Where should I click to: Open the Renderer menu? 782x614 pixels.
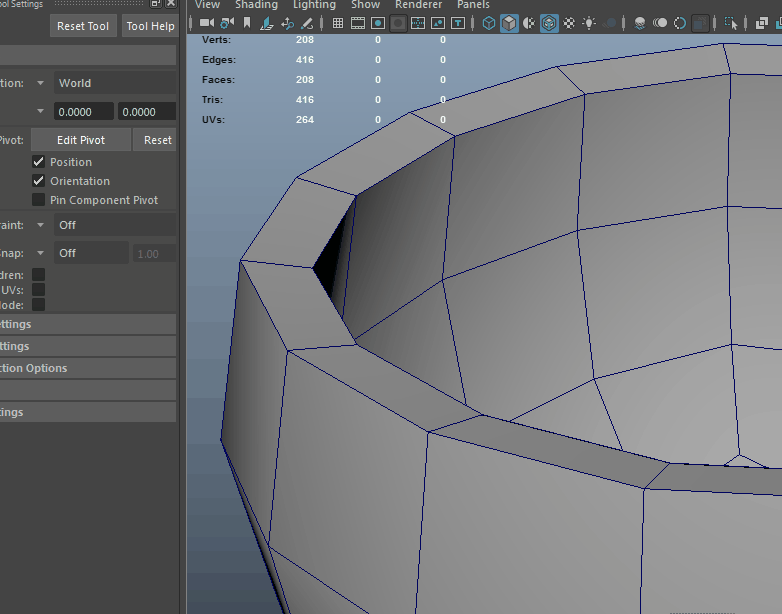point(418,4)
